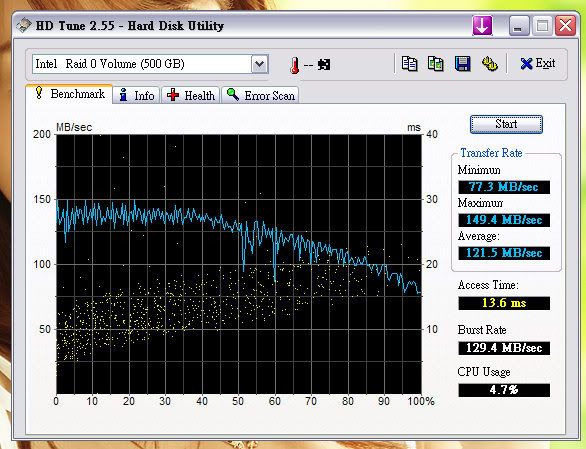
Task: Expand the drive selection dropdown arrow
Action: 259,64
